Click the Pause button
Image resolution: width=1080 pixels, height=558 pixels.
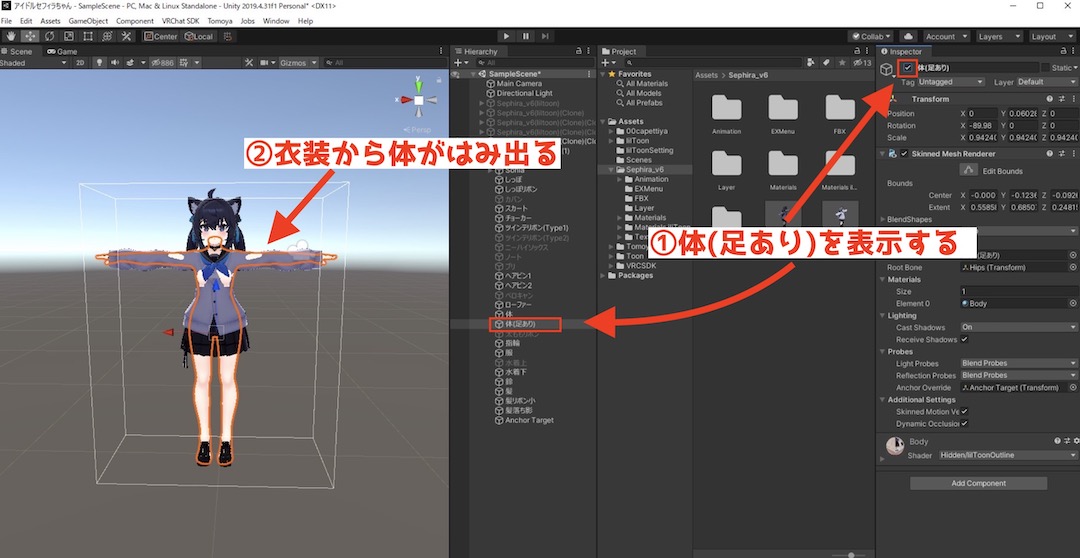point(526,37)
